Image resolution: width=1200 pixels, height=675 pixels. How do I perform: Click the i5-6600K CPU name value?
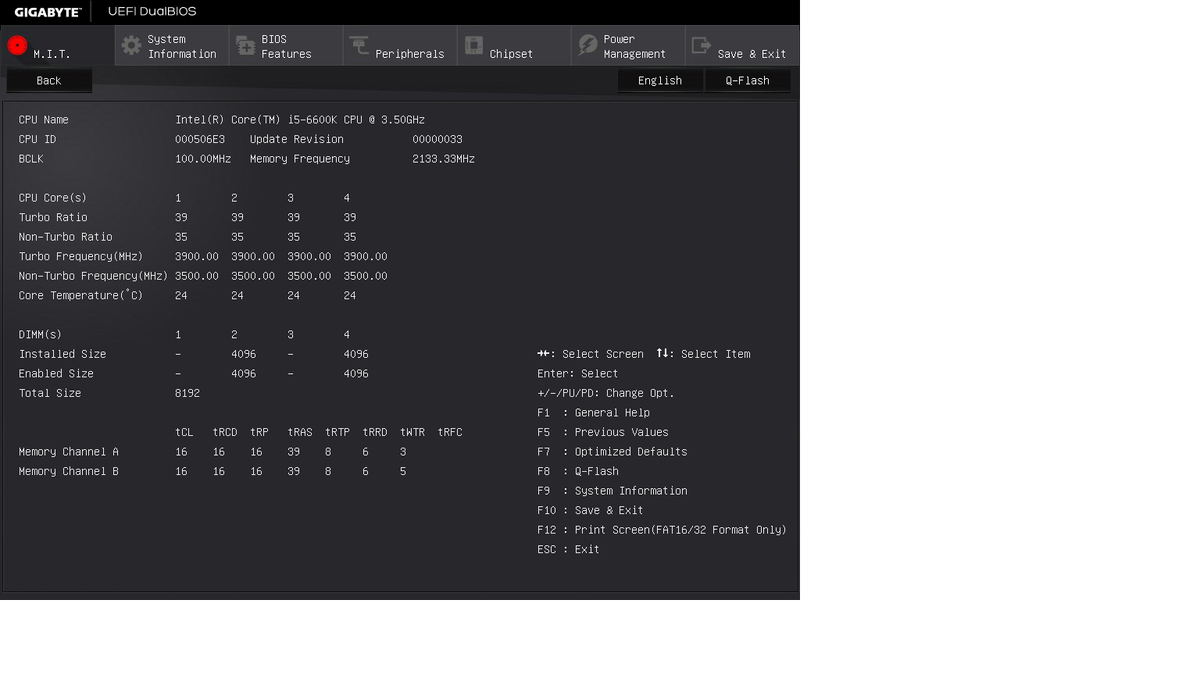[x=300, y=120]
